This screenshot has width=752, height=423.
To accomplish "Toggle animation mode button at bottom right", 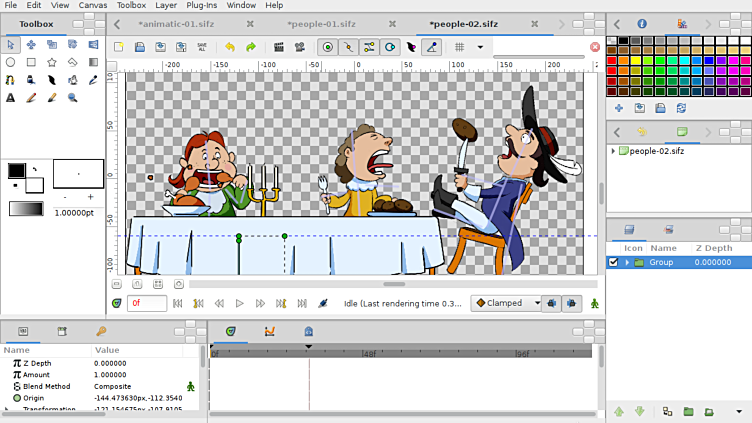I will (594, 303).
